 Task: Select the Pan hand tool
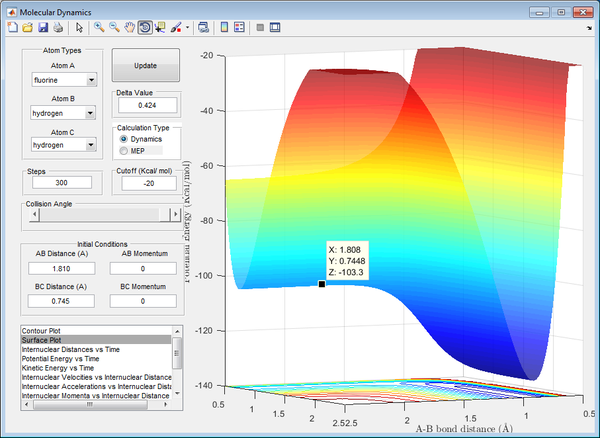(129, 27)
